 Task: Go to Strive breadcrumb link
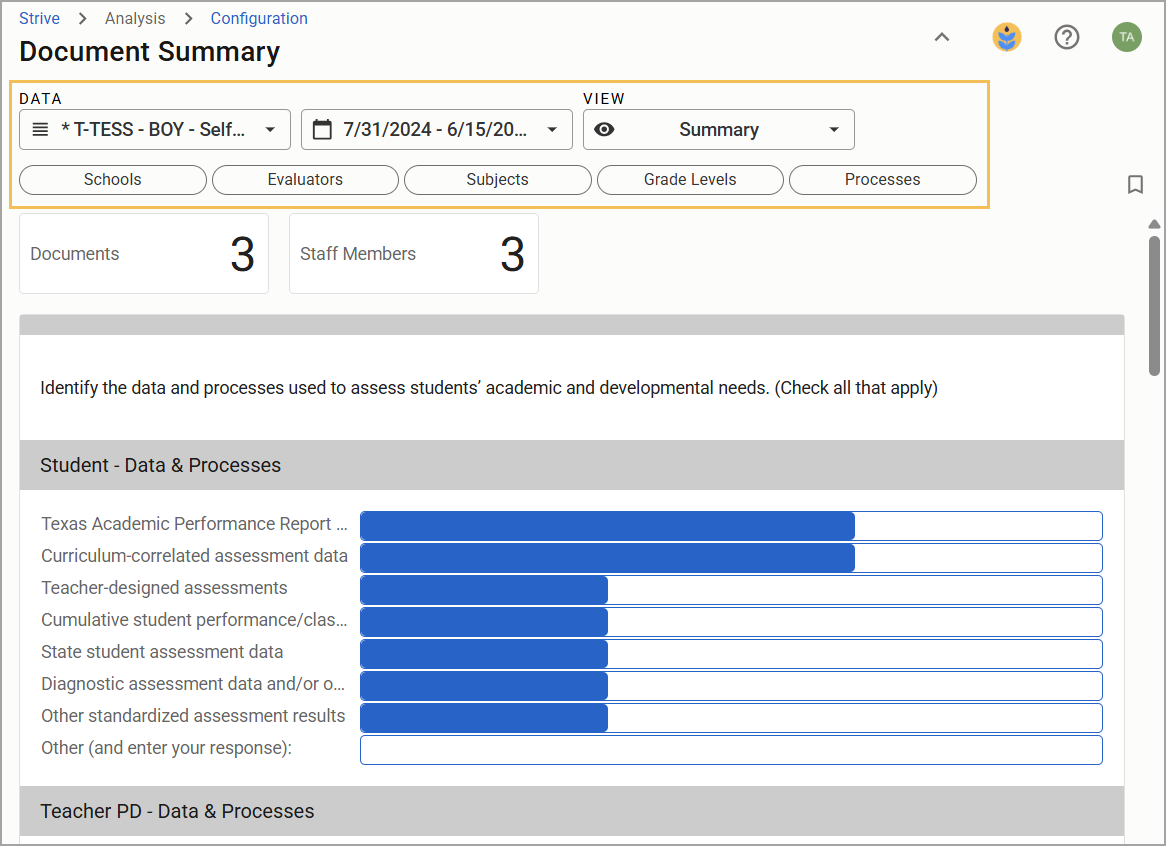39,19
